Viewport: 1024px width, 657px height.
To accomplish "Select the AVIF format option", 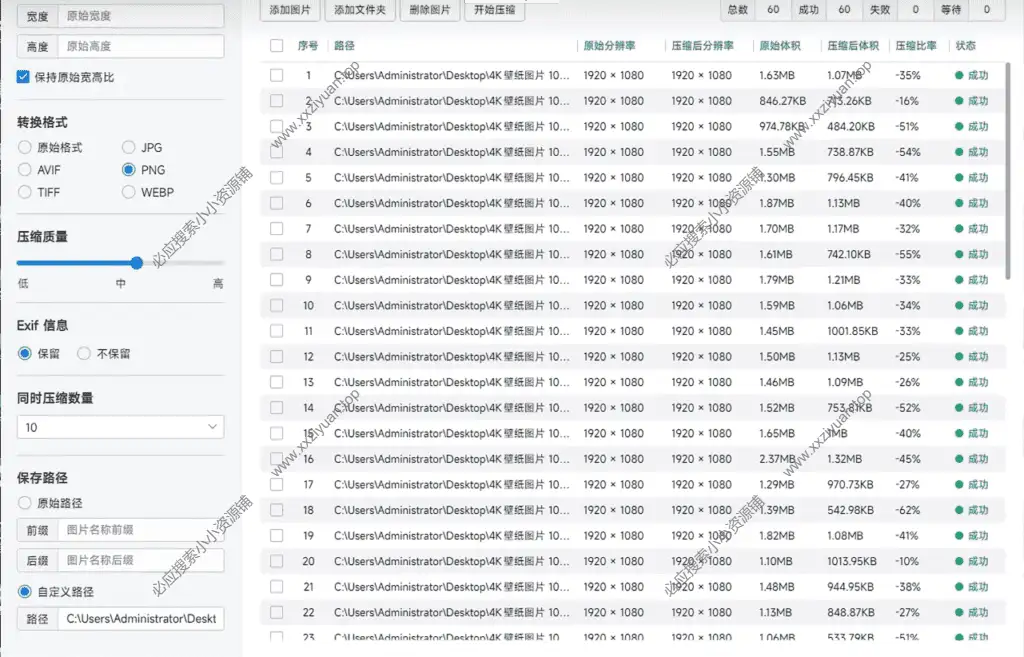I will [x=25, y=170].
